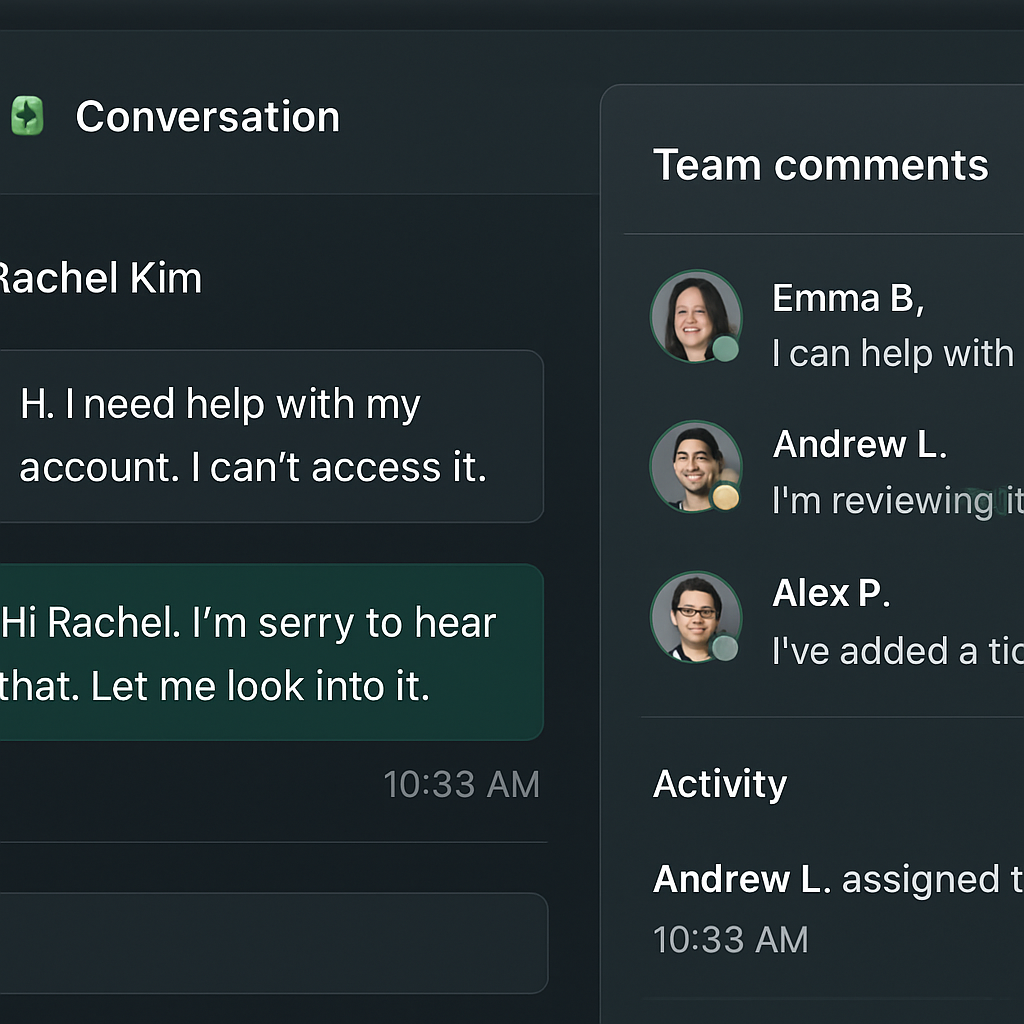Viewport: 1024px width, 1024px height.
Task: Select Rachel's message about account access
Action: [x=271, y=436]
